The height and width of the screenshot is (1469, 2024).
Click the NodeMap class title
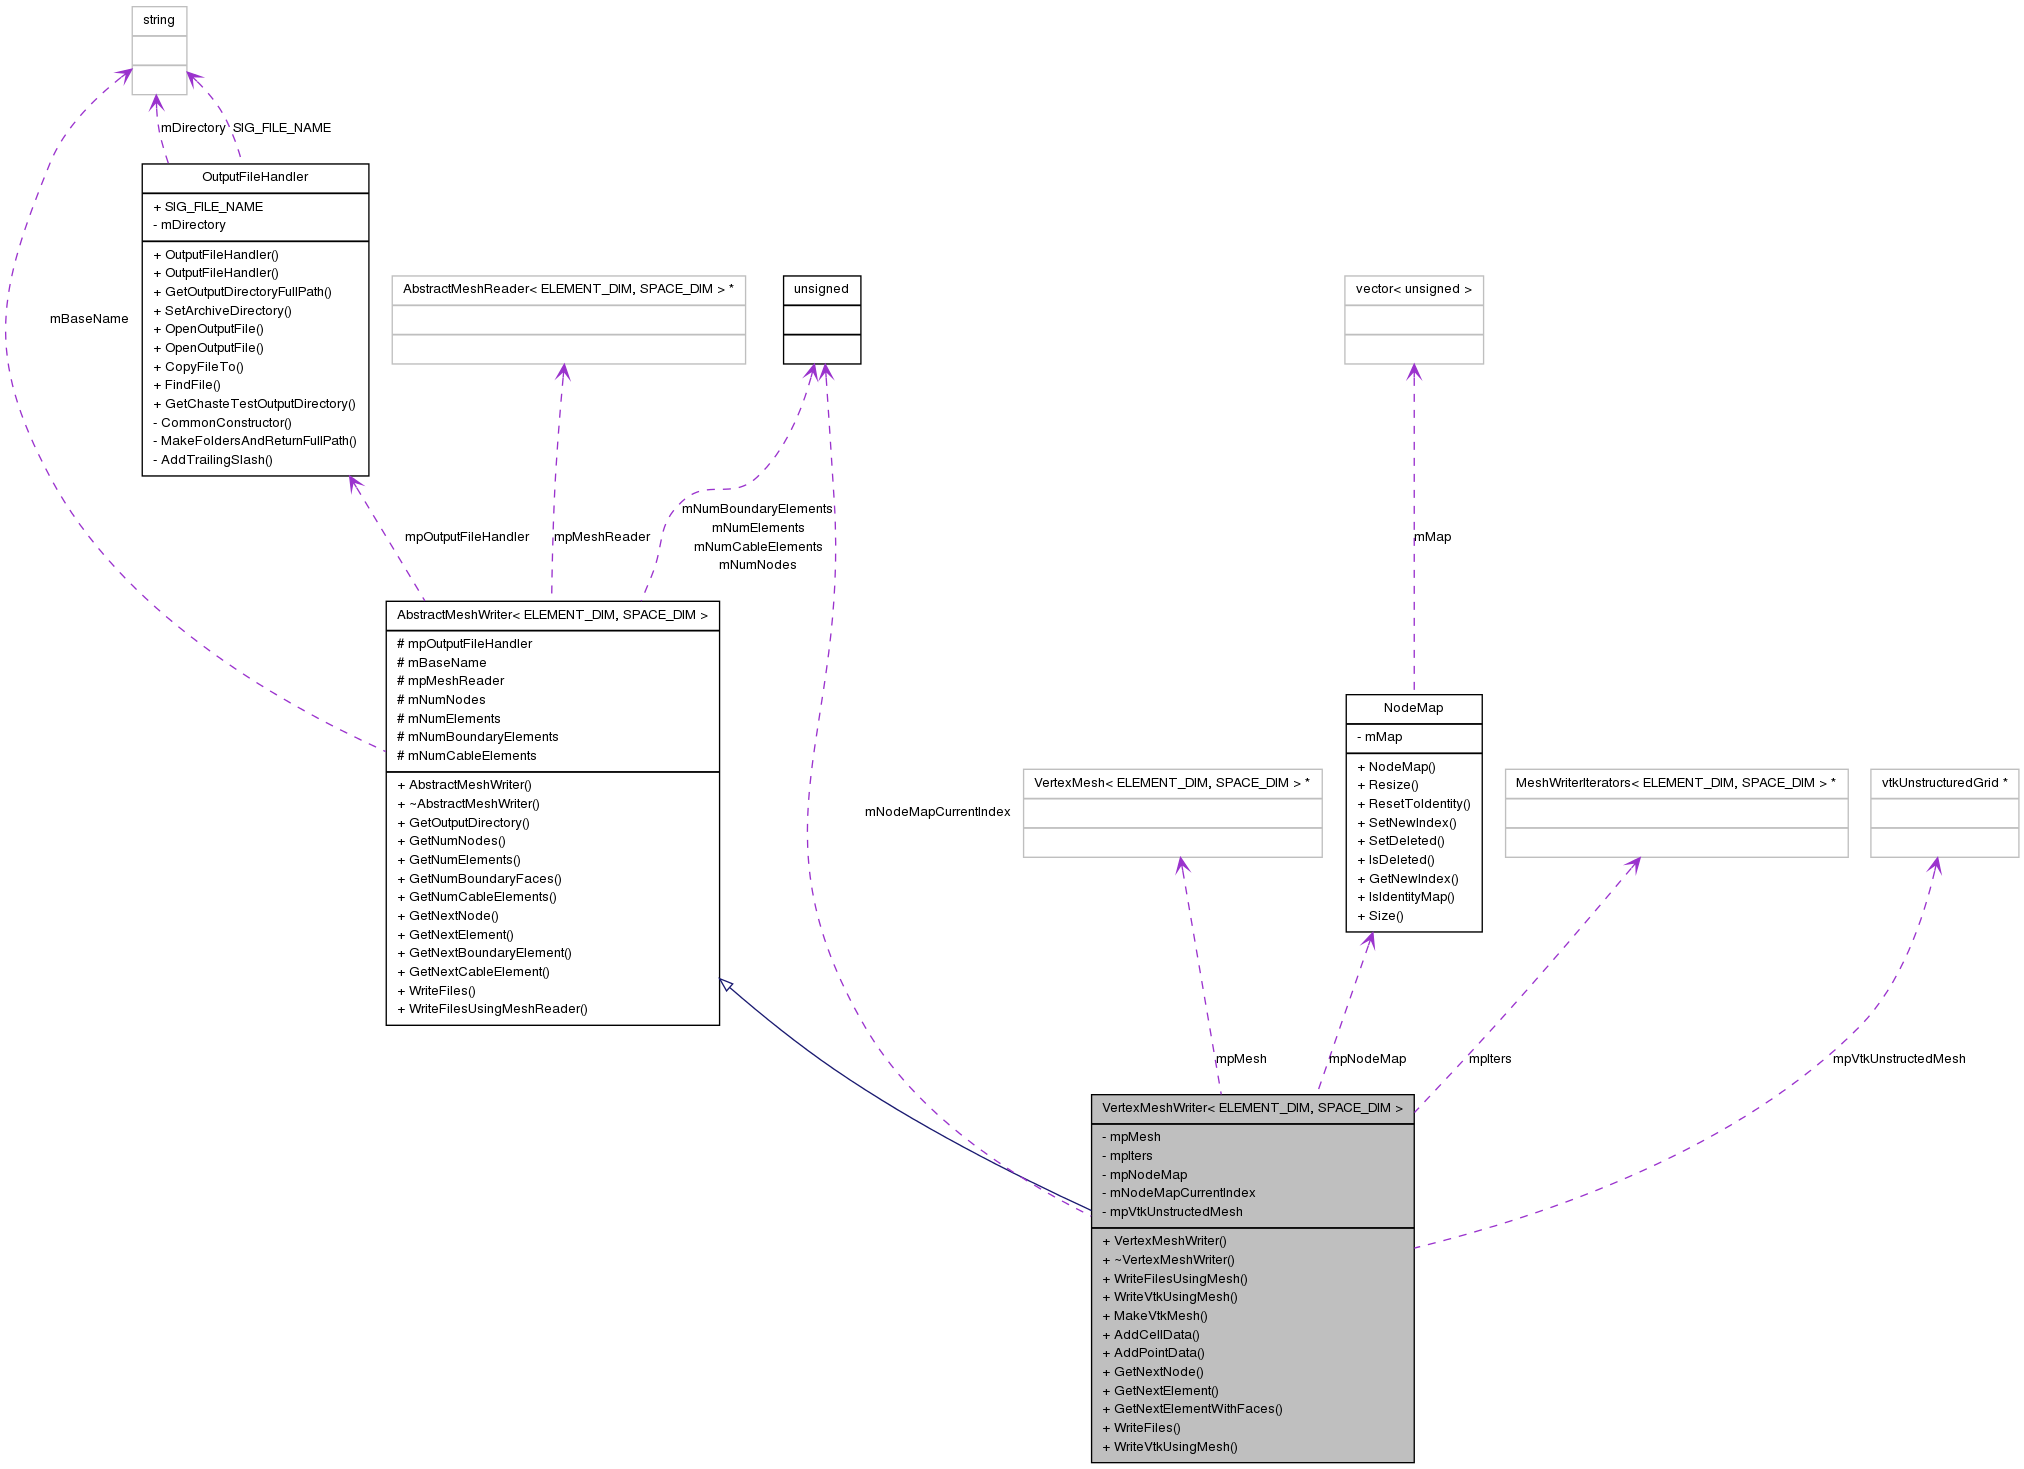pos(1413,708)
